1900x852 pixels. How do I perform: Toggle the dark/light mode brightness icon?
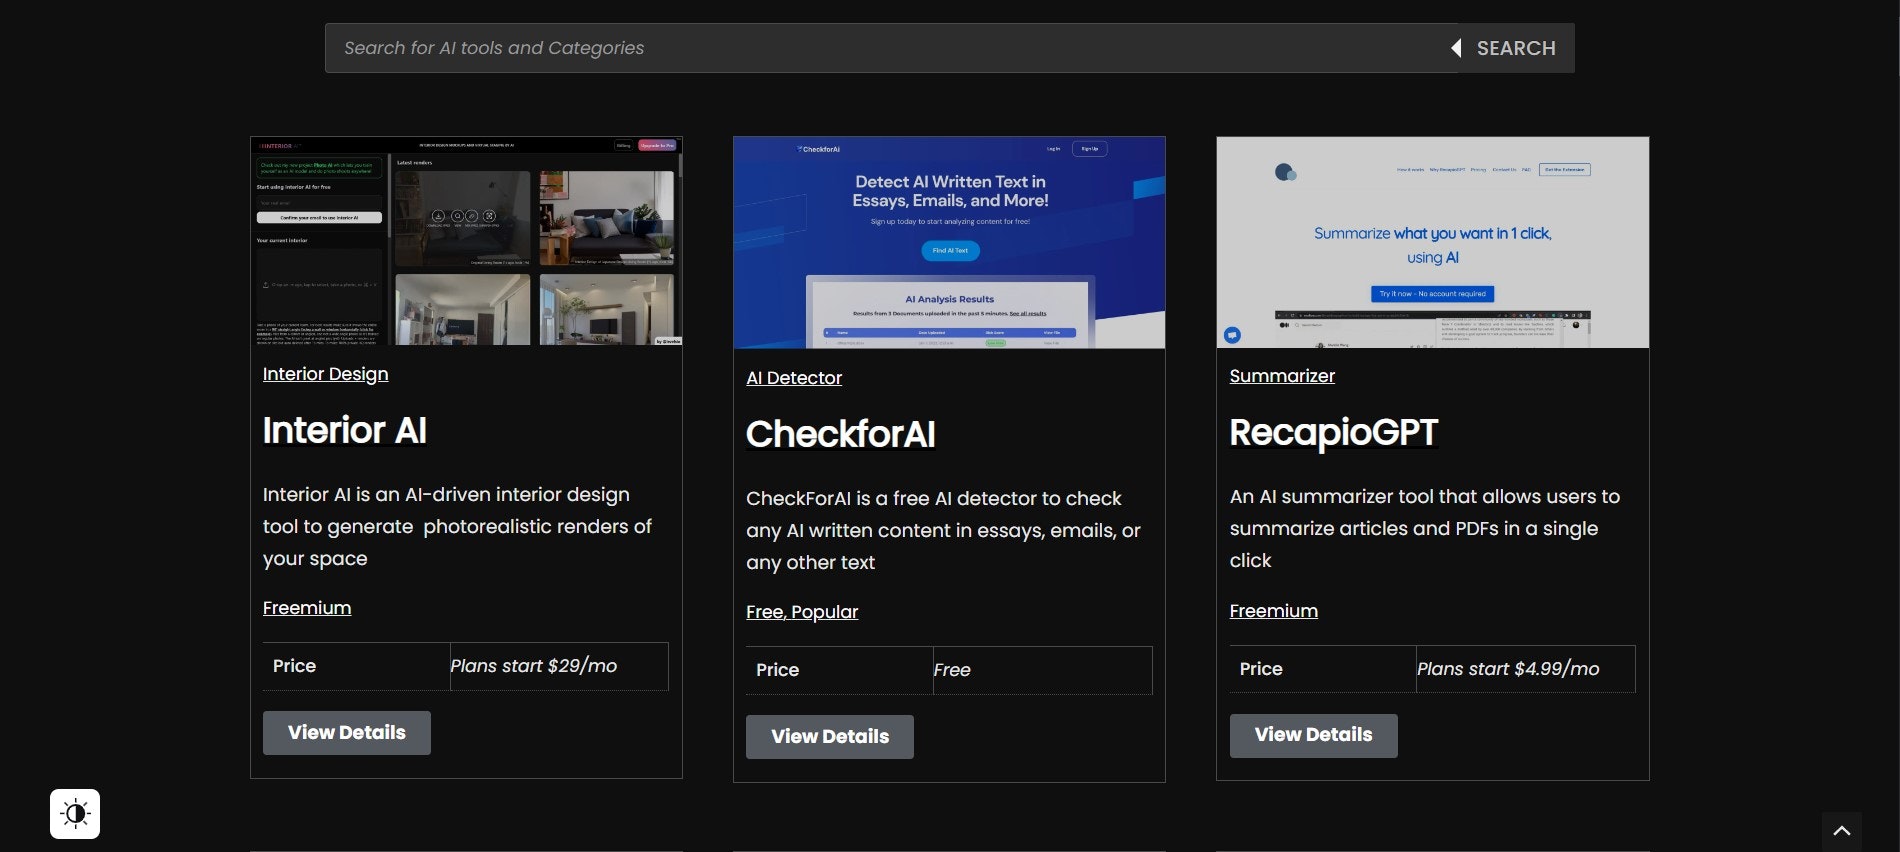pos(75,813)
